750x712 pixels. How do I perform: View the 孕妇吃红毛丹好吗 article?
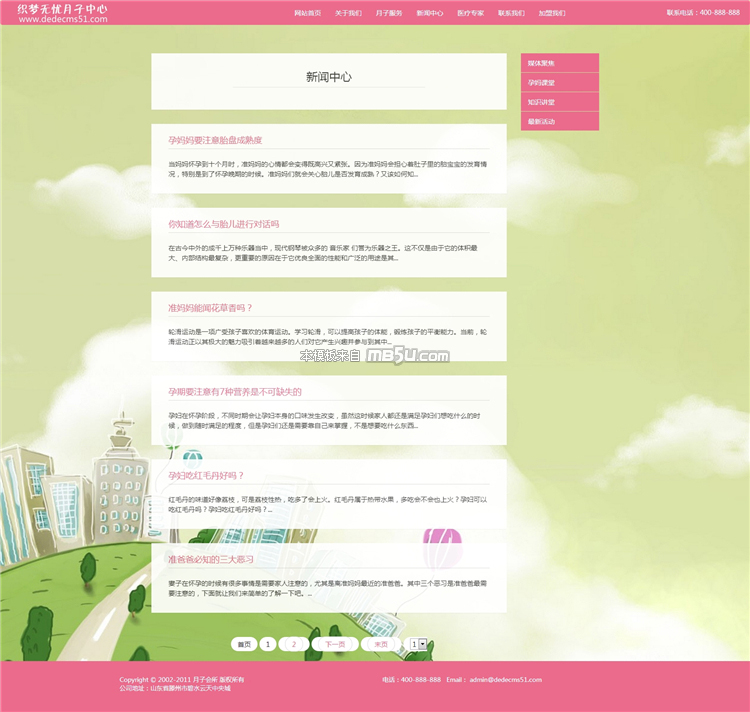[x=206, y=476]
